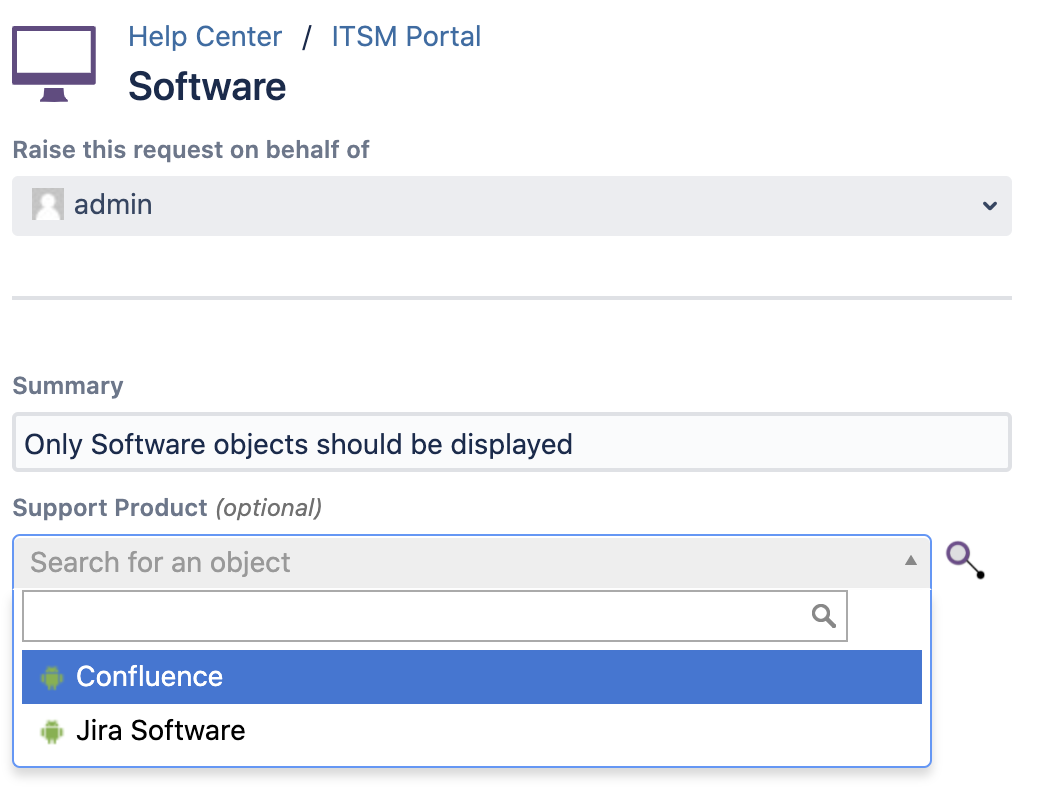This screenshot has height=788, width=1044.
Task: Click the purple monitor portal icon
Action: (54, 63)
